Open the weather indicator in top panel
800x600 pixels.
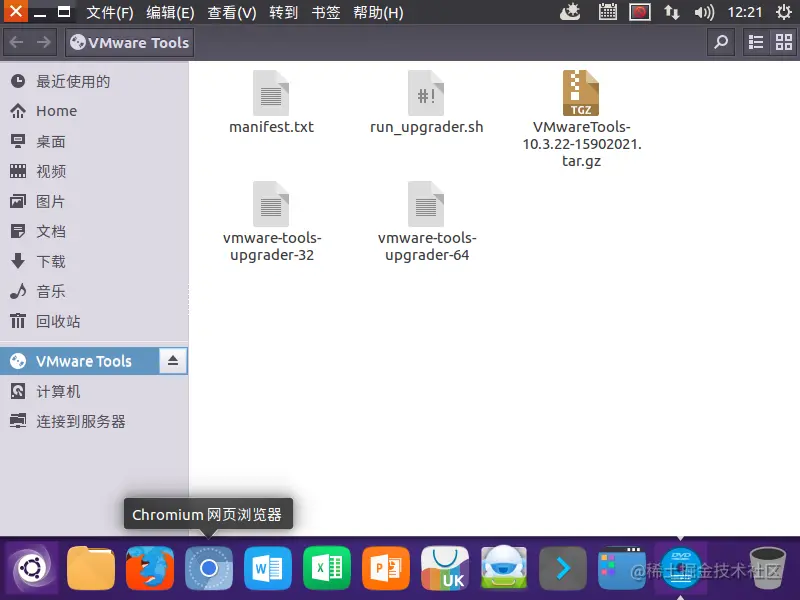(x=570, y=12)
